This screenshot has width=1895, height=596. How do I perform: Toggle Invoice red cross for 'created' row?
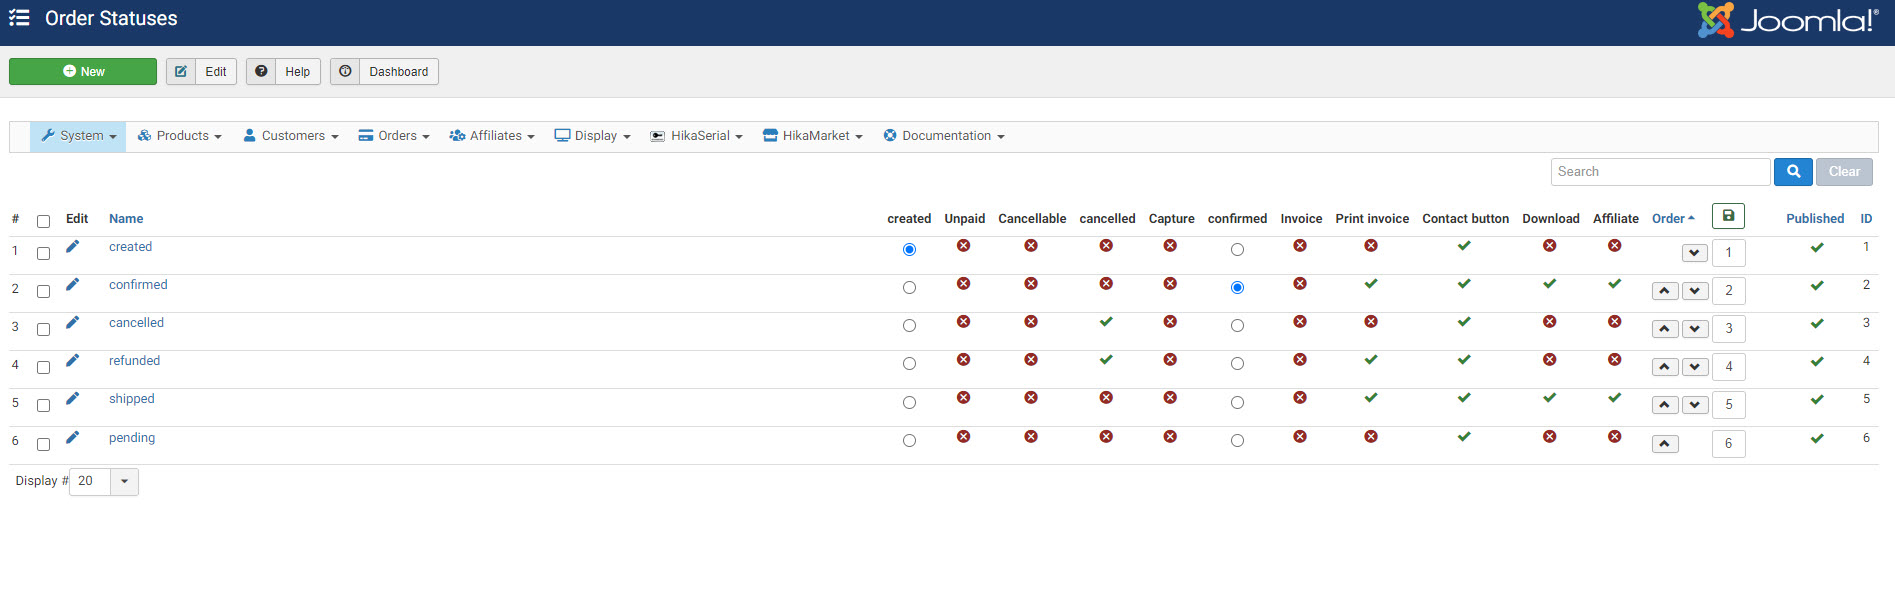click(1300, 246)
